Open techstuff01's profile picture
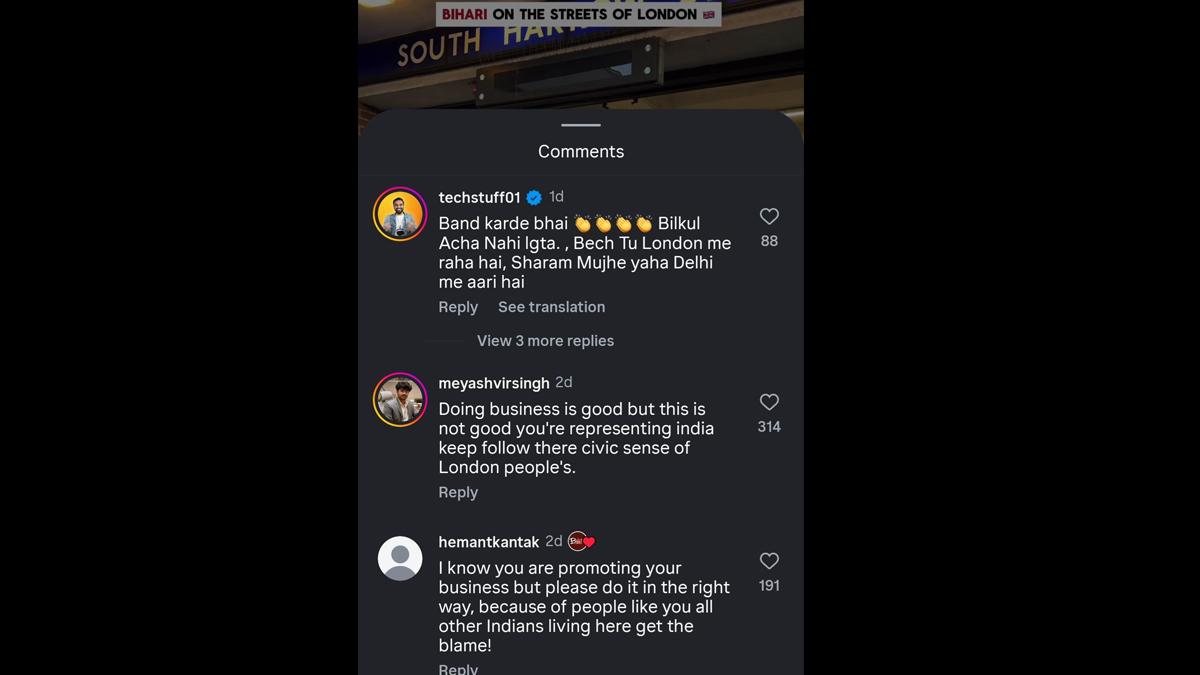Screen dimensions: 1200x675 (400, 214)
